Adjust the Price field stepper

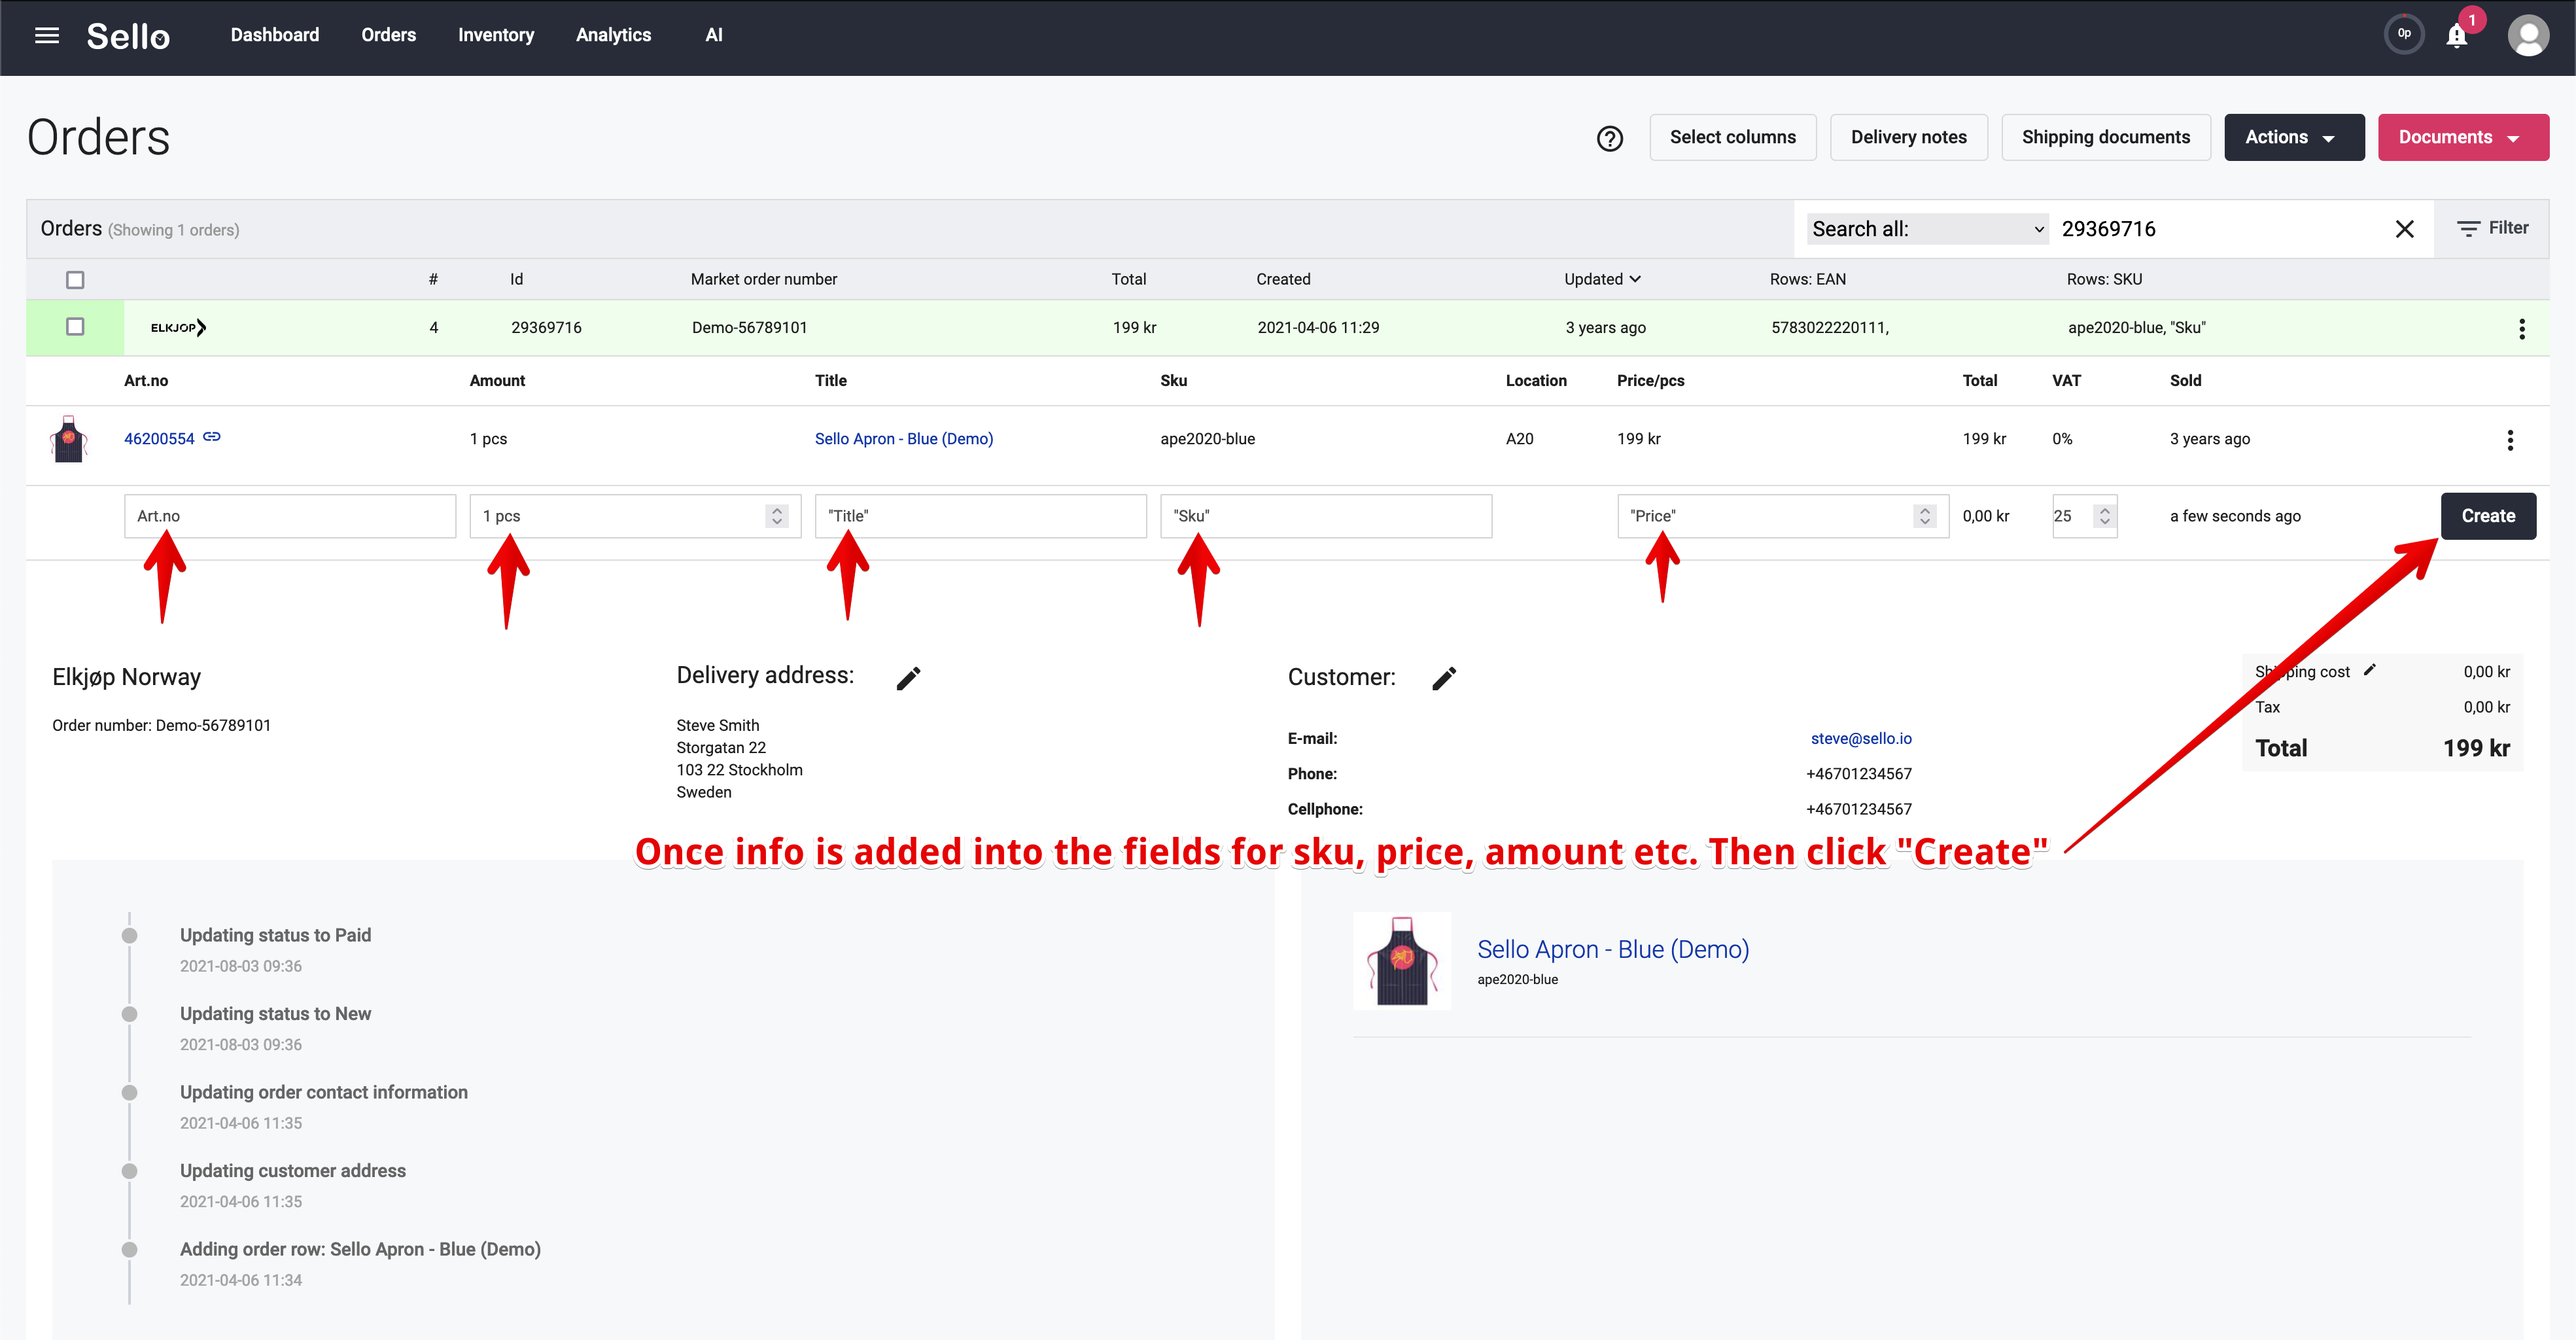coord(1924,516)
